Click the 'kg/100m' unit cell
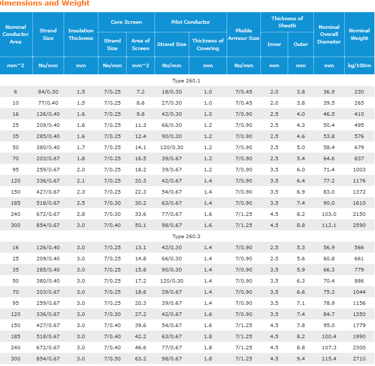375x366 pixels. [x=359, y=65]
